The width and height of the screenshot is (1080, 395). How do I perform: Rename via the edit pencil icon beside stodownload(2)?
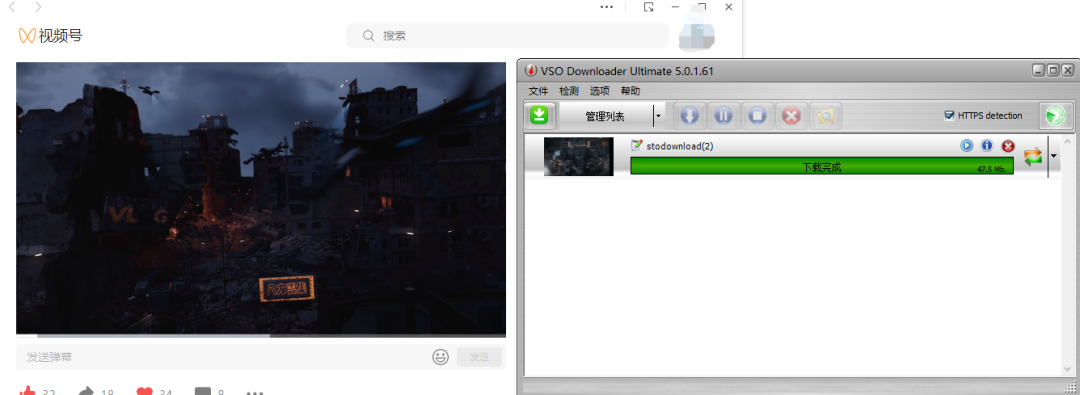[636, 145]
